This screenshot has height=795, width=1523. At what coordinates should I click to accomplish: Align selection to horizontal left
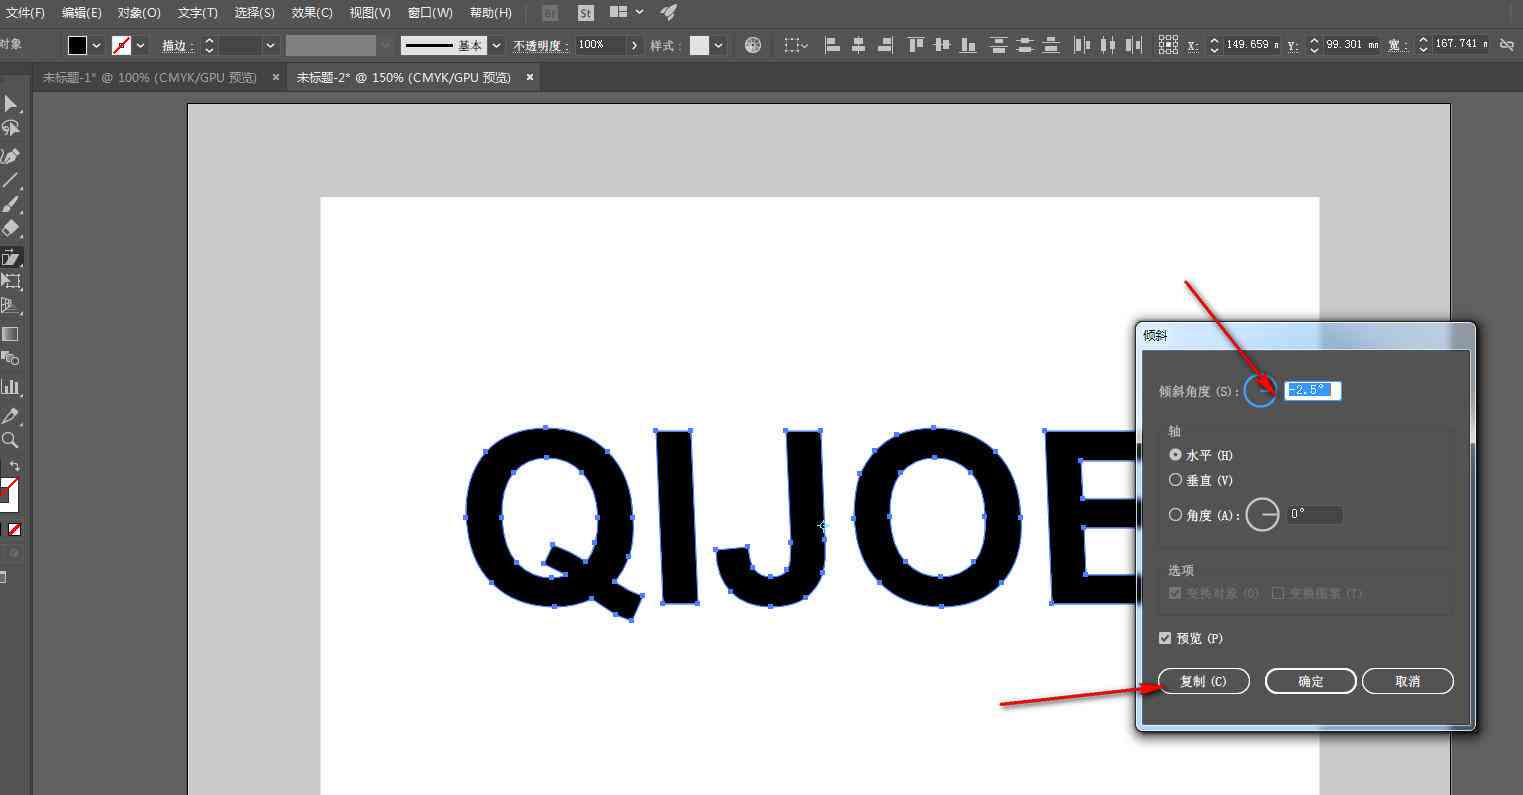point(832,45)
